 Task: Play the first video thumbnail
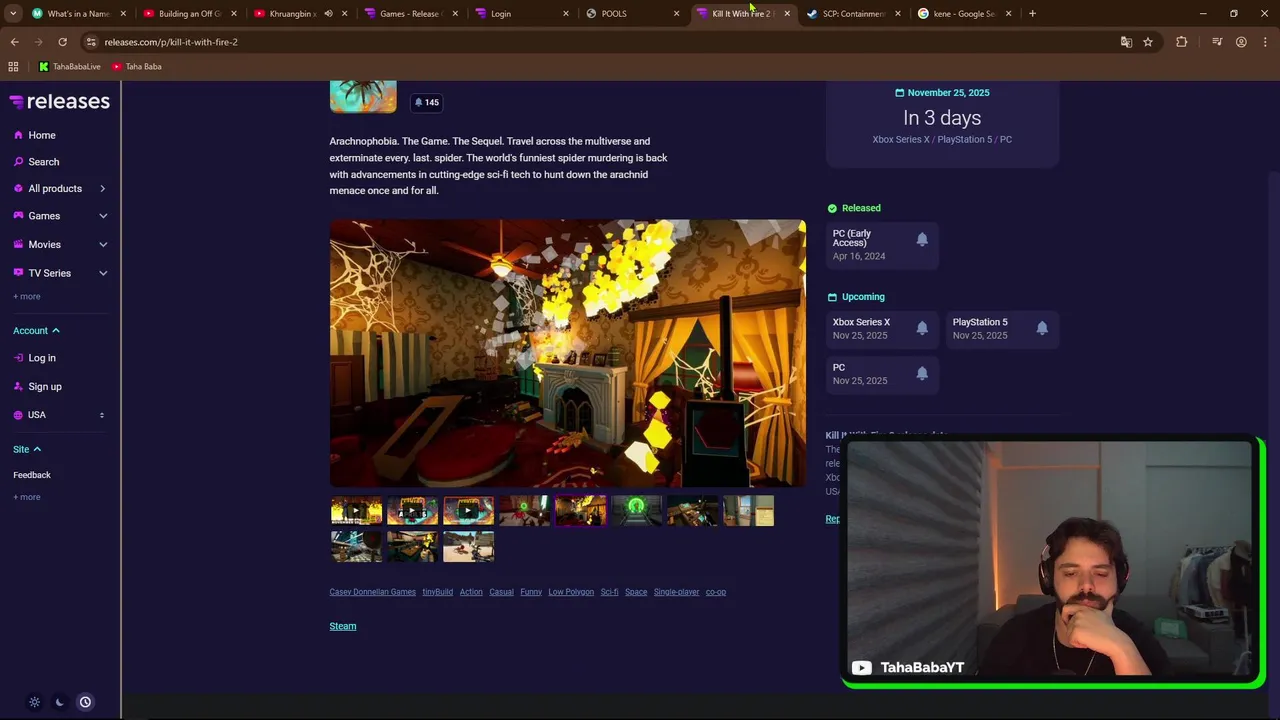pos(356,511)
